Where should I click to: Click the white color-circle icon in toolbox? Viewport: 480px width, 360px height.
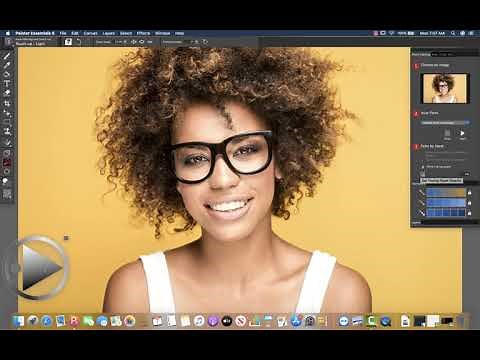(x=6, y=181)
